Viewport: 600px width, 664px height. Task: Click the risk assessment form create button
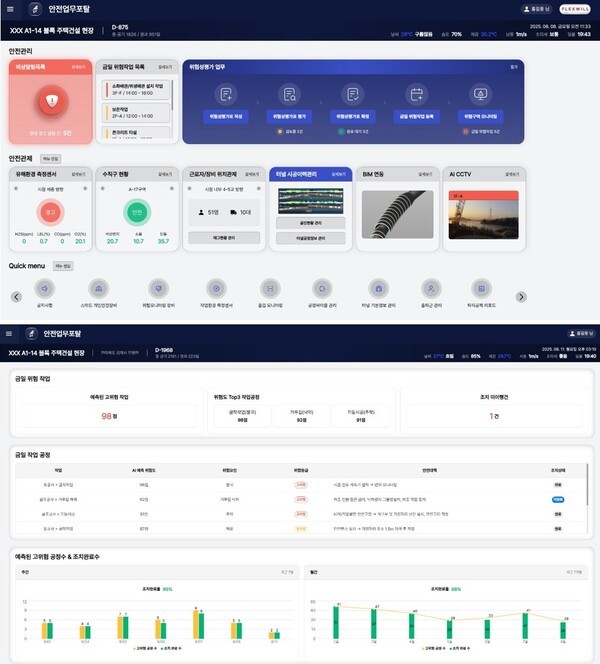point(226,116)
